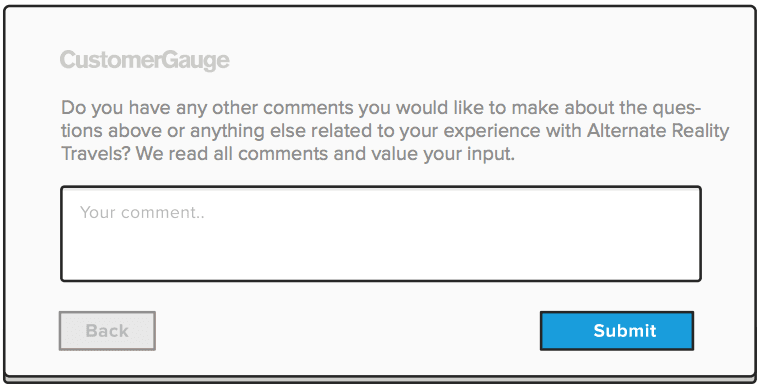The width and height of the screenshot is (765, 391).
Task: Click the question text about other comments
Action: (x=395, y=130)
